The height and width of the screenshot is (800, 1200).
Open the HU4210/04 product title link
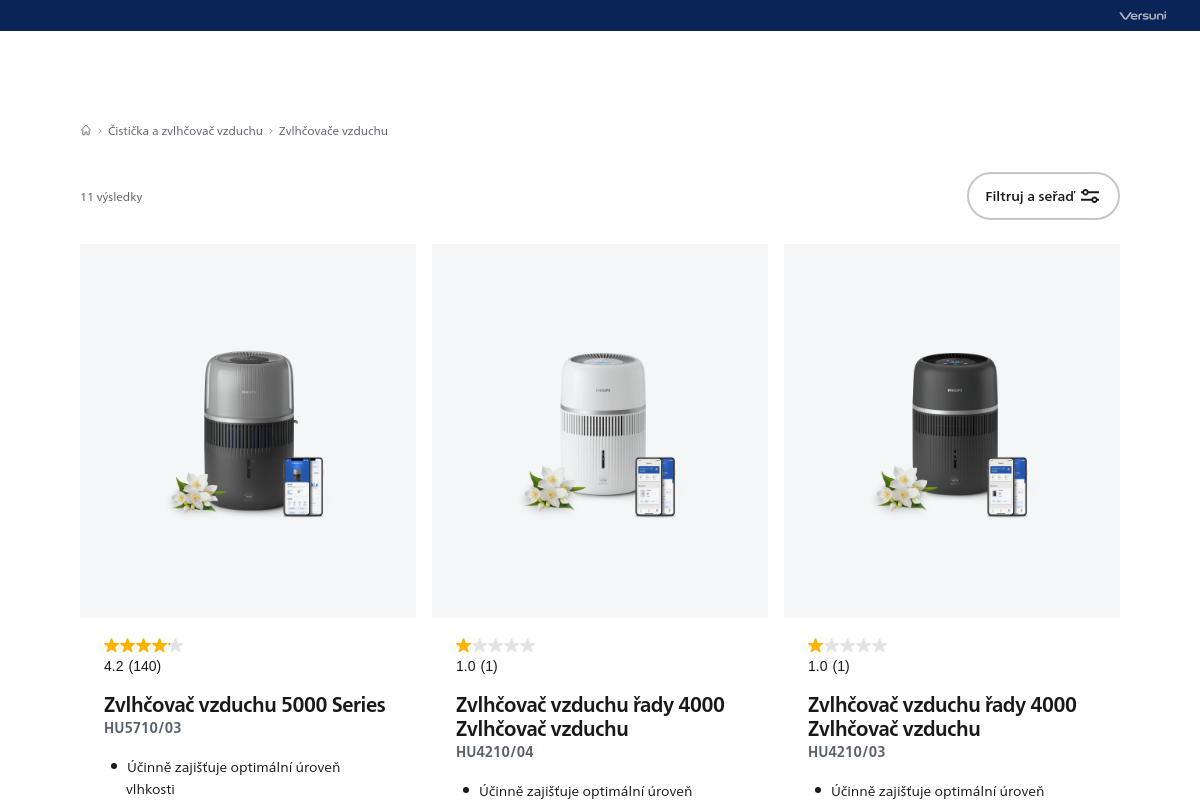pos(590,716)
